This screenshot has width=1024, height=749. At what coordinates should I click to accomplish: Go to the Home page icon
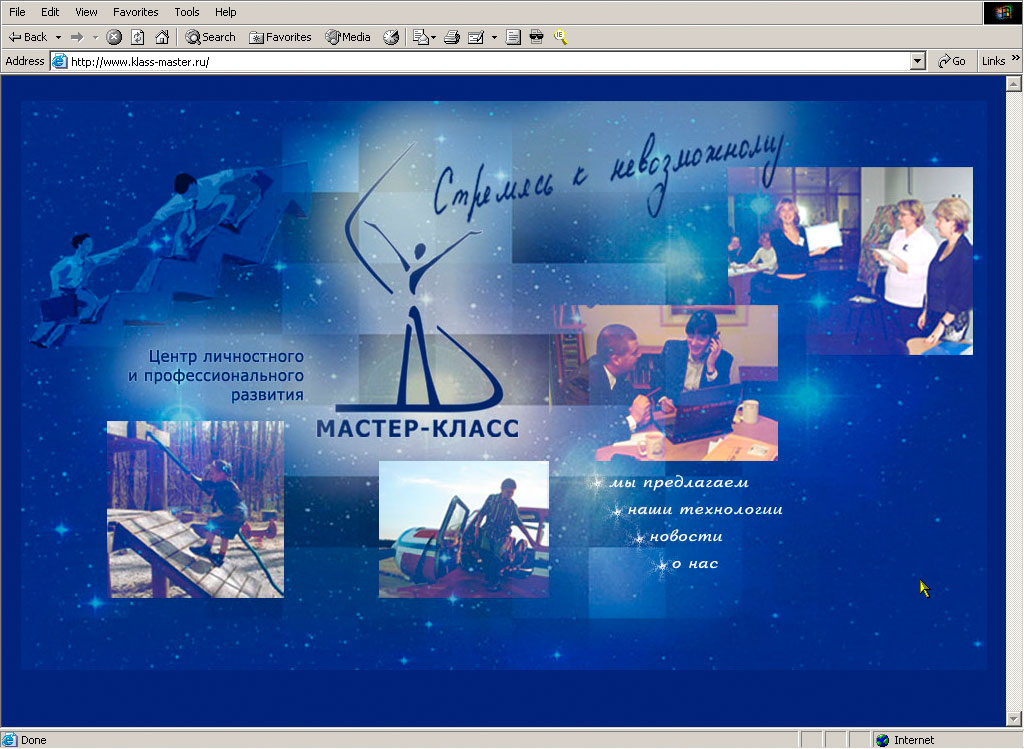[161, 37]
